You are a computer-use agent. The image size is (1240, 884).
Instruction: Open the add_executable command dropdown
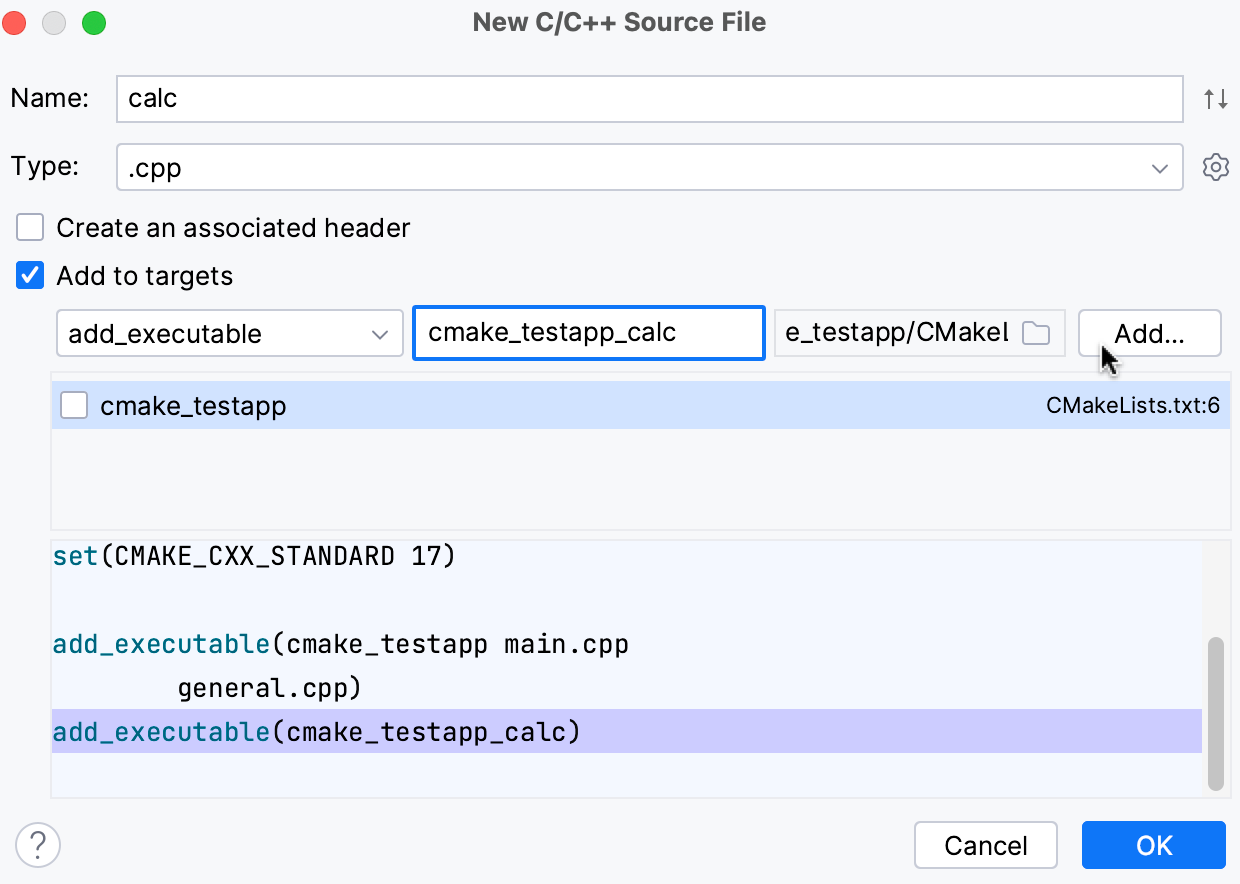229,333
